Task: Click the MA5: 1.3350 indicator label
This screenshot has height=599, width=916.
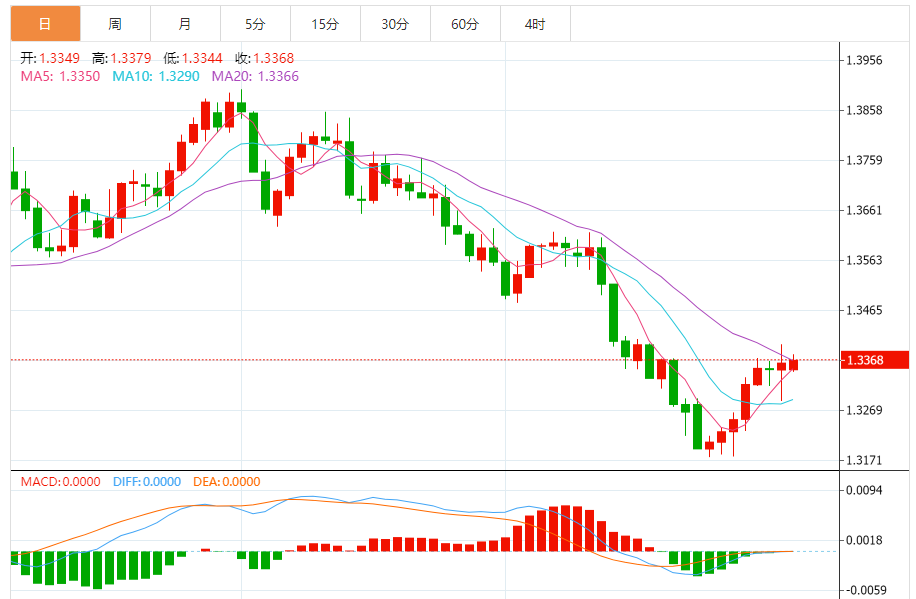Action: pyautogui.click(x=60, y=77)
